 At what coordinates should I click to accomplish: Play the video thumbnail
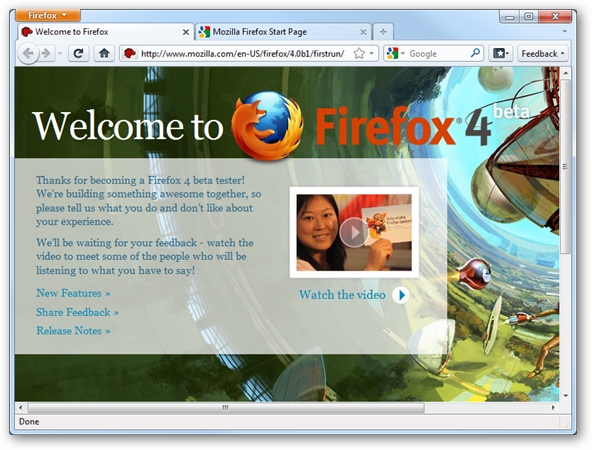[x=354, y=232]
